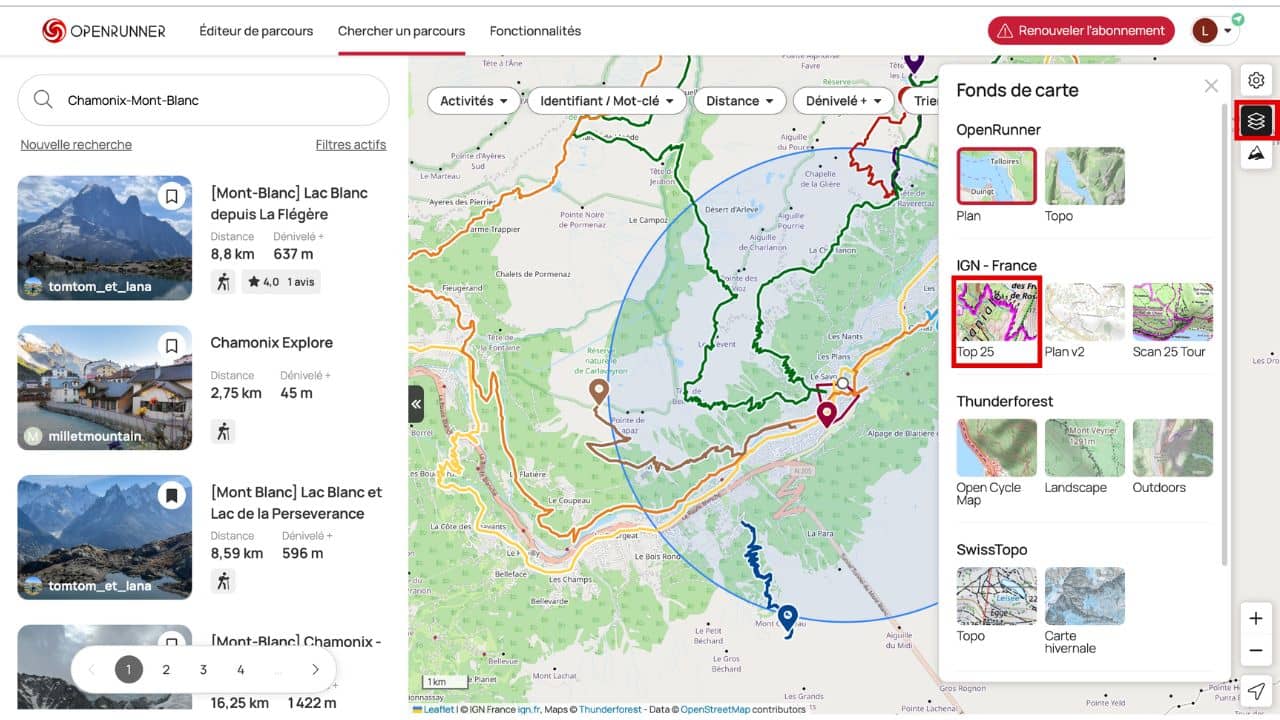
Task: Zoom in on the map
Action: 1256,618
